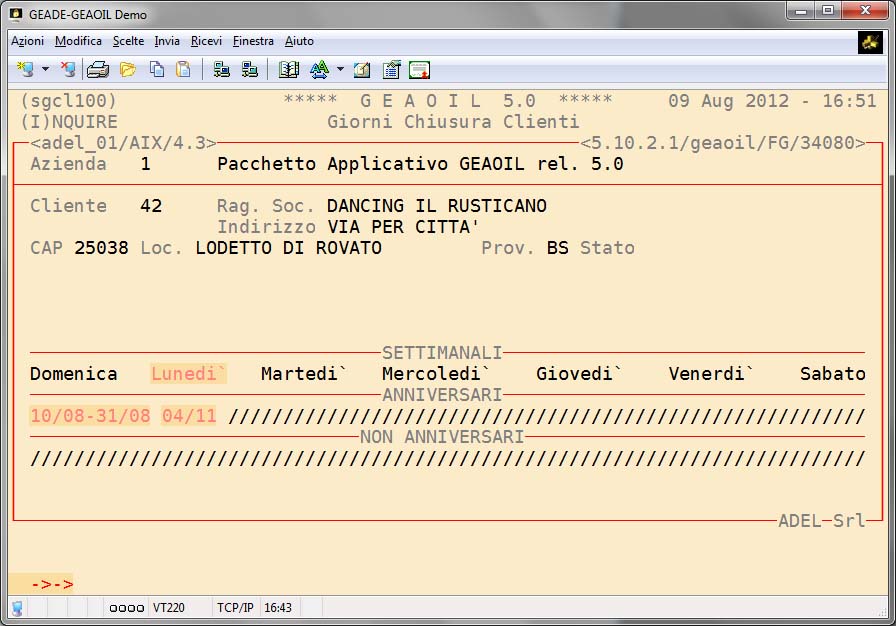The height and width of the screenshot is (626, 896).
Task: Click the certificate icon in toolbar
Action: click(x=419, y=70)
